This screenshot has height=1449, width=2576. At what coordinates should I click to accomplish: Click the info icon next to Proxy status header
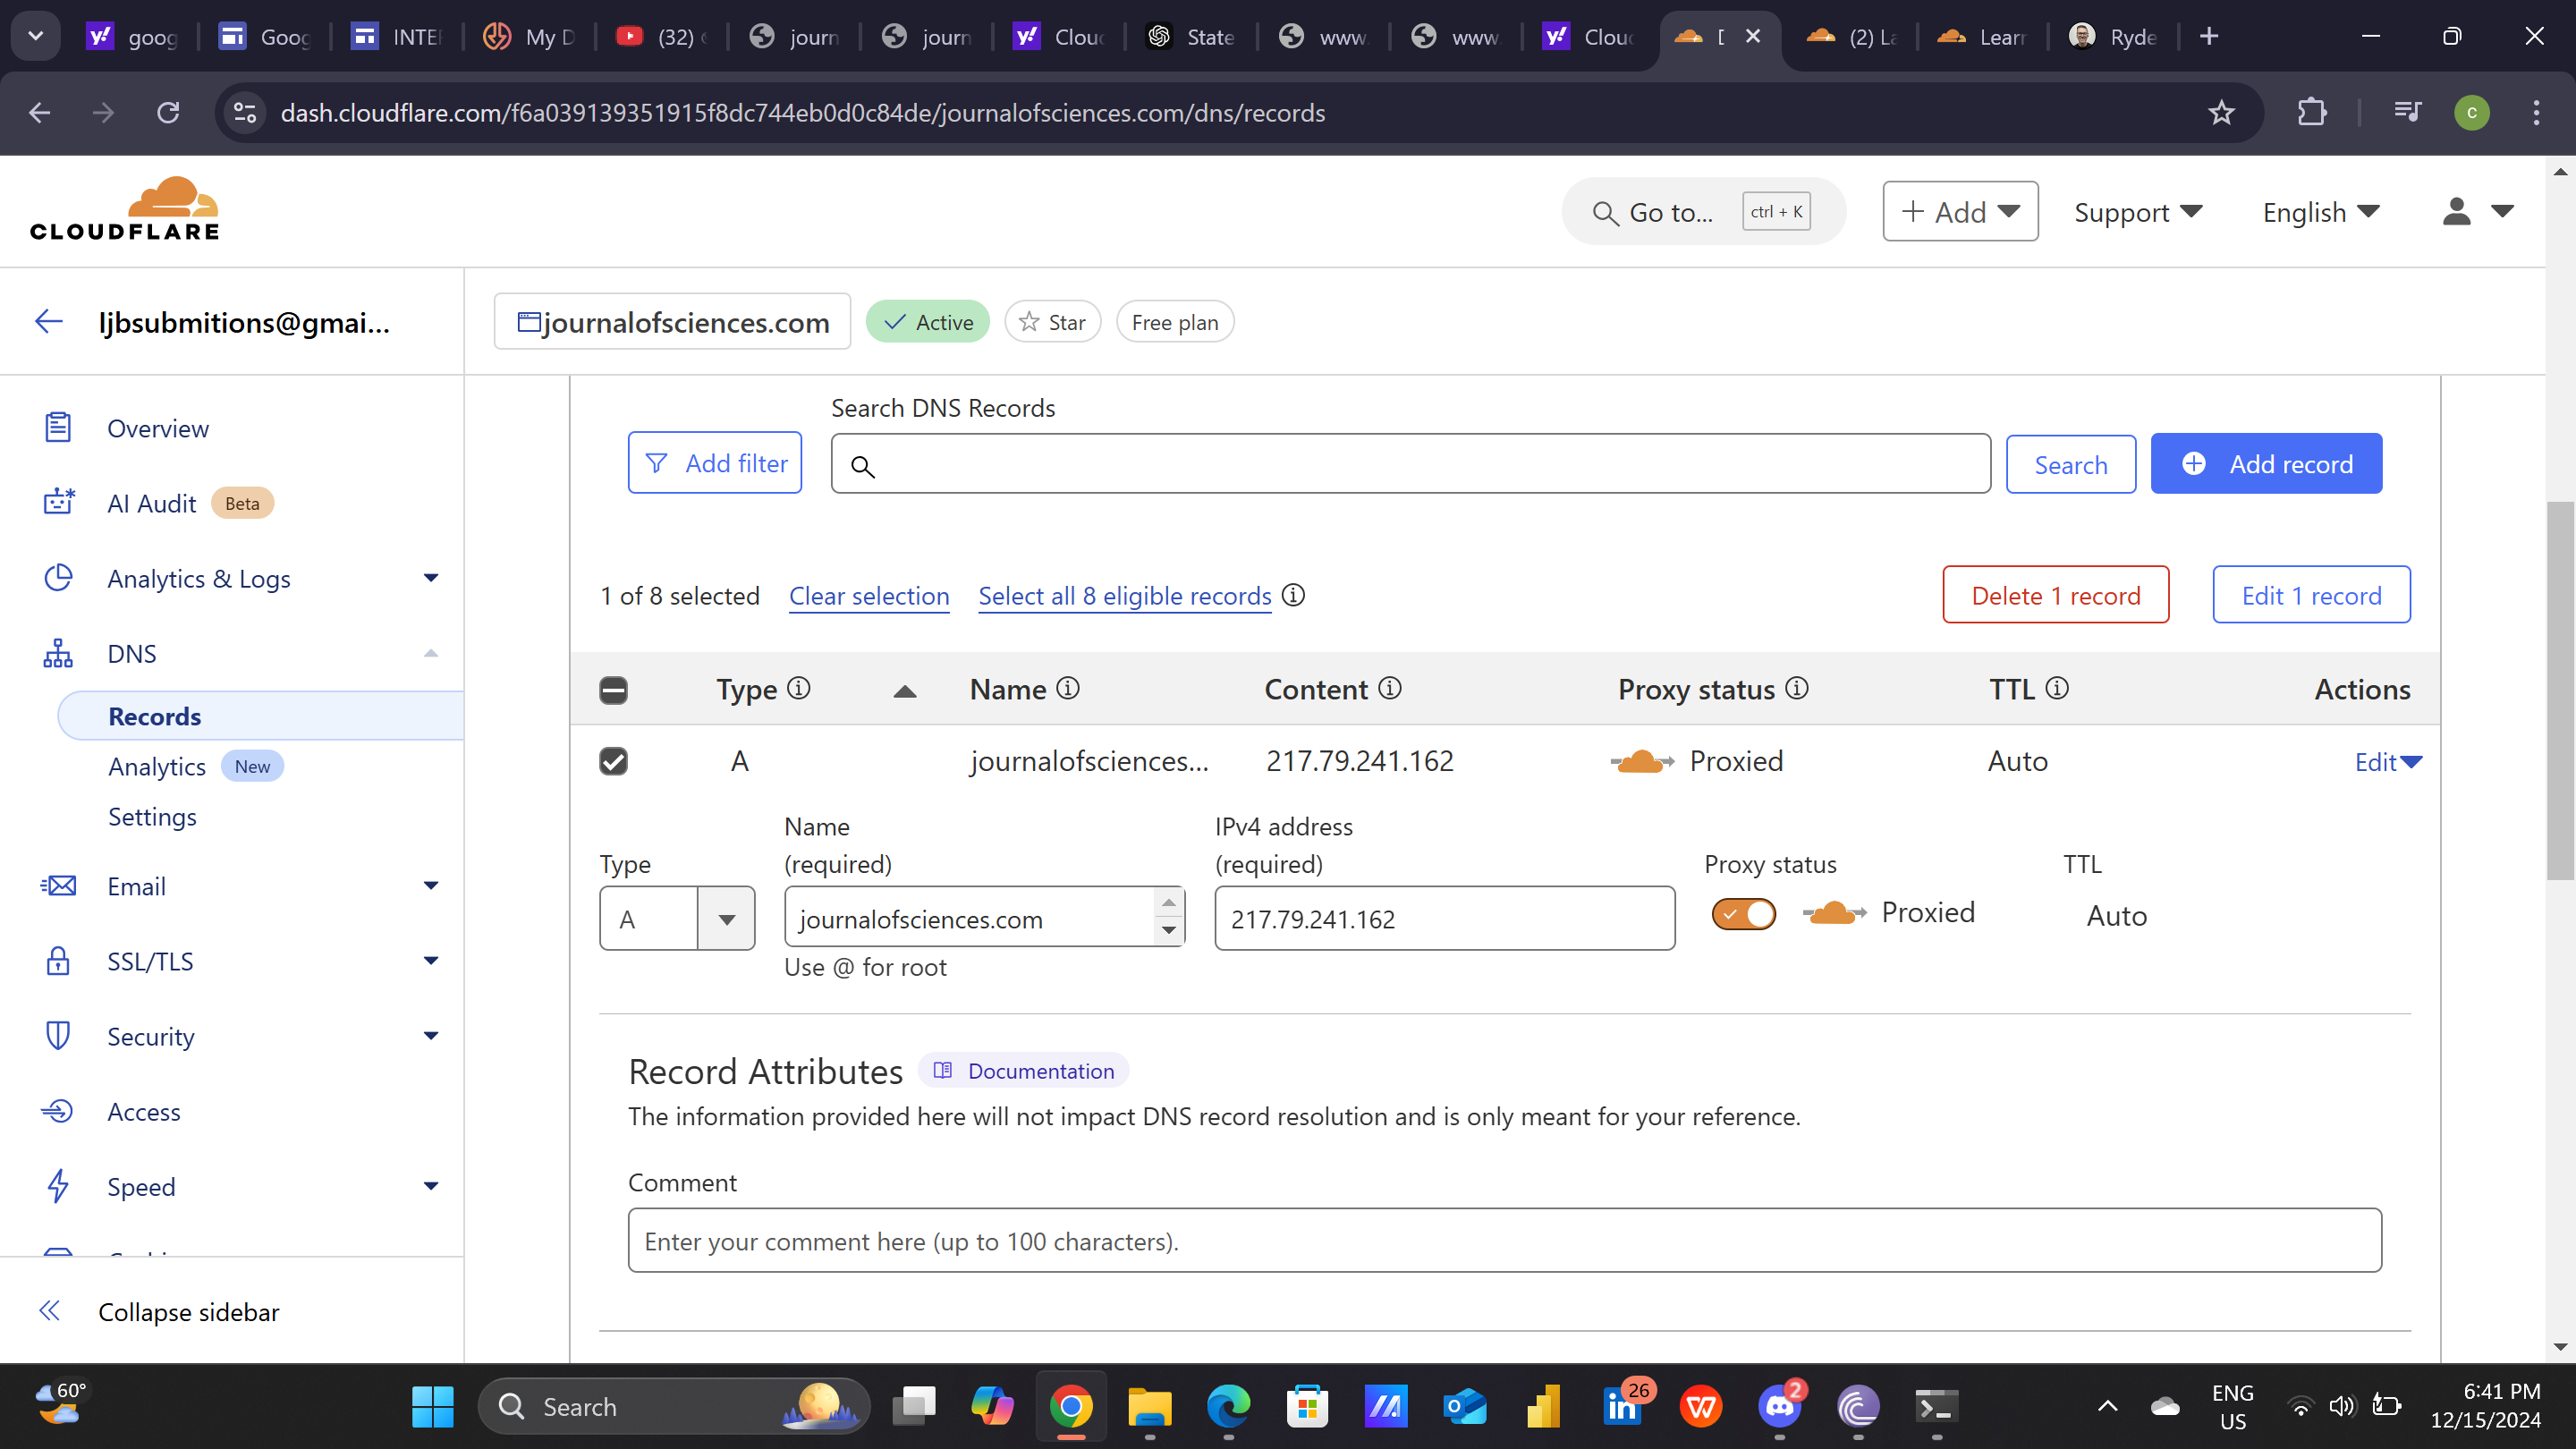click(x=1797, y=689)
